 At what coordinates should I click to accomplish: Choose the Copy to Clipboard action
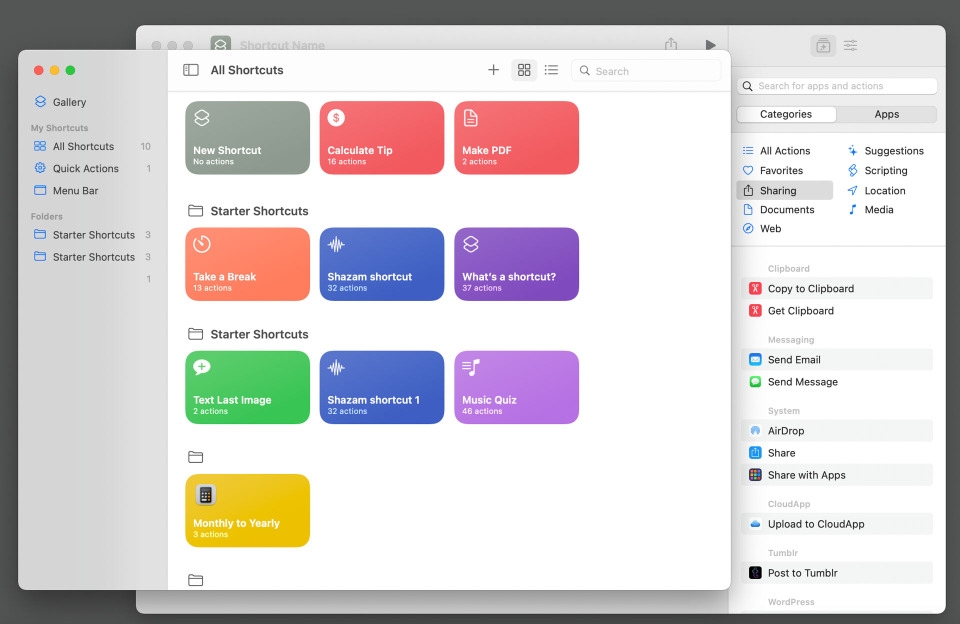click(x=837, y=288)
